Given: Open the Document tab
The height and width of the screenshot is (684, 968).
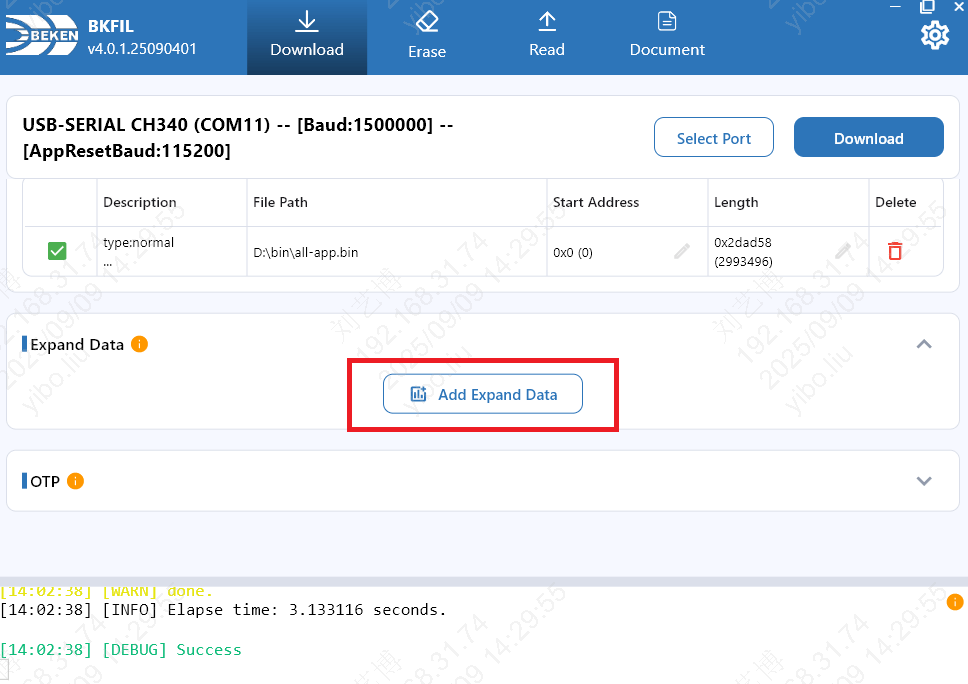Looking at the screenshot, I should coord(667,37).
